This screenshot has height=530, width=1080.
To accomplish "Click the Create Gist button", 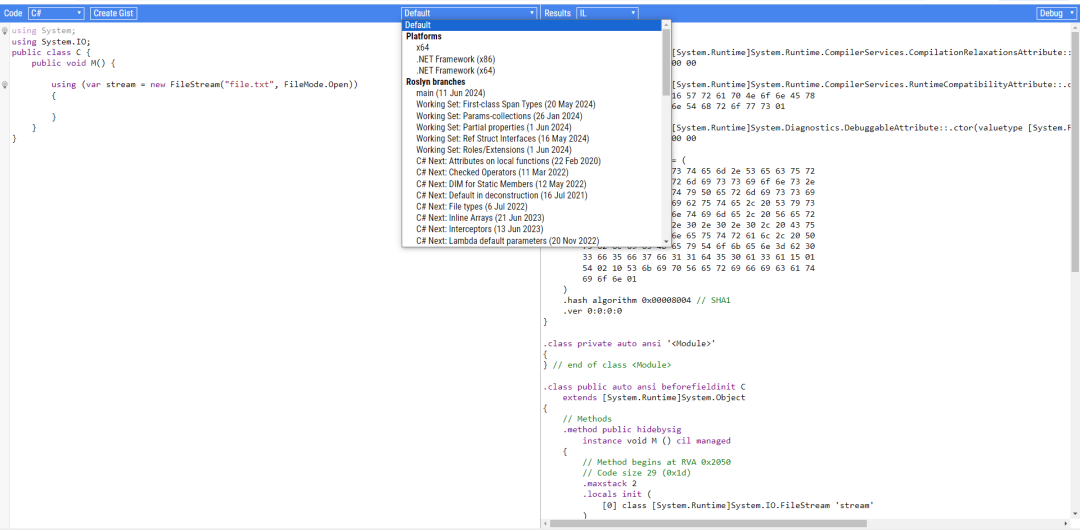I will [114, 13].
